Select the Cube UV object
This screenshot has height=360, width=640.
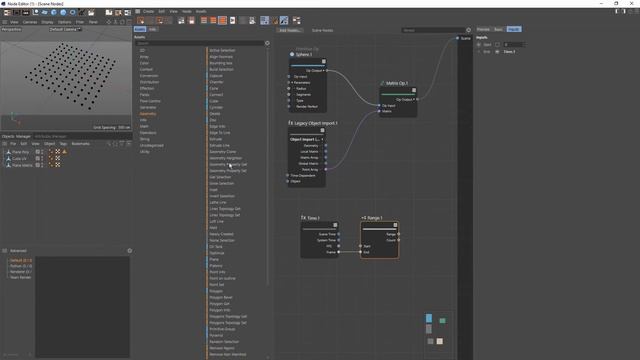point(19,158)
